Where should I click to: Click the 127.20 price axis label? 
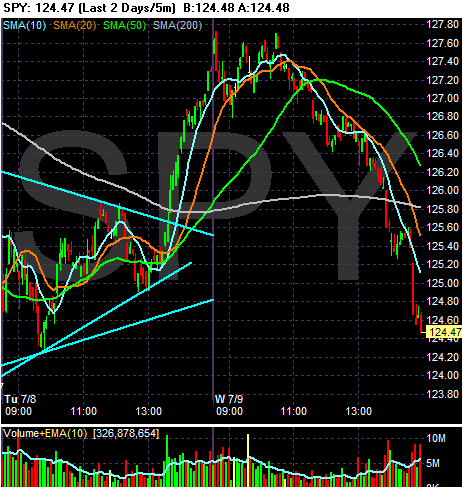click(442, 80)
